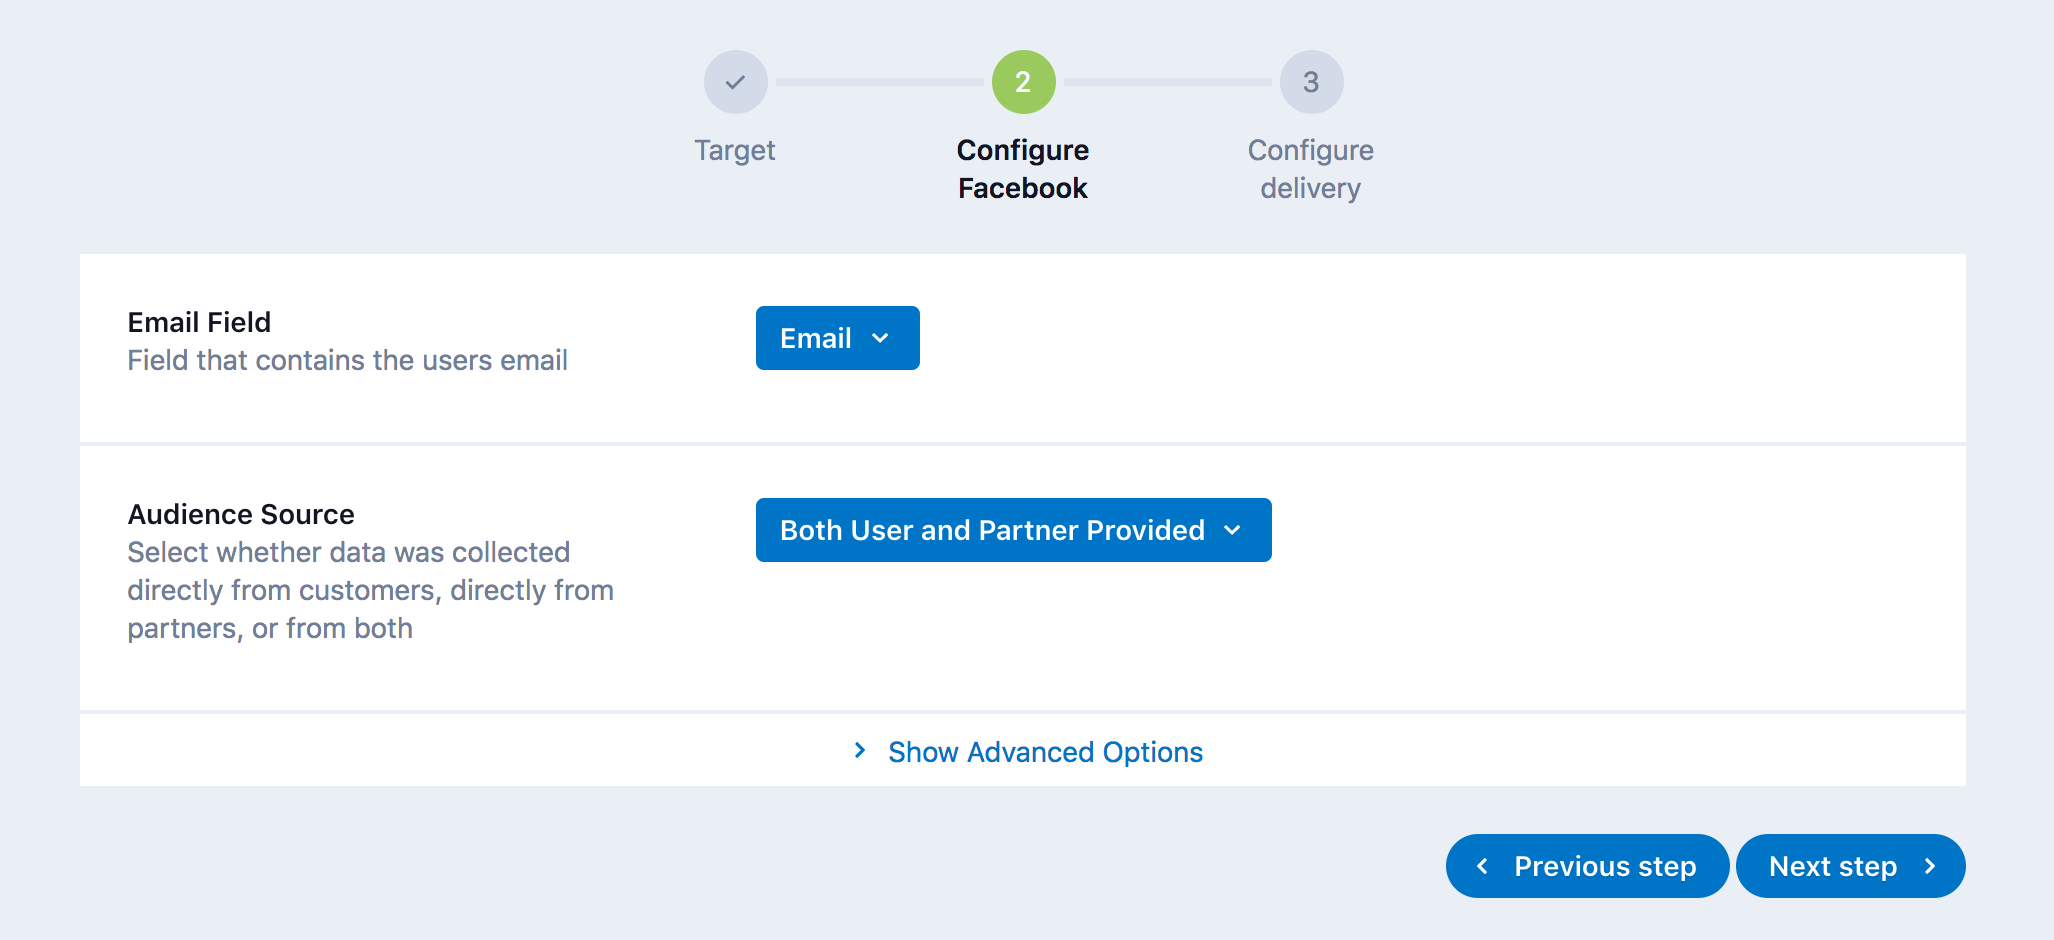Click the Email Field heading
Viewport: 2054px width, 940px height.
199,322
